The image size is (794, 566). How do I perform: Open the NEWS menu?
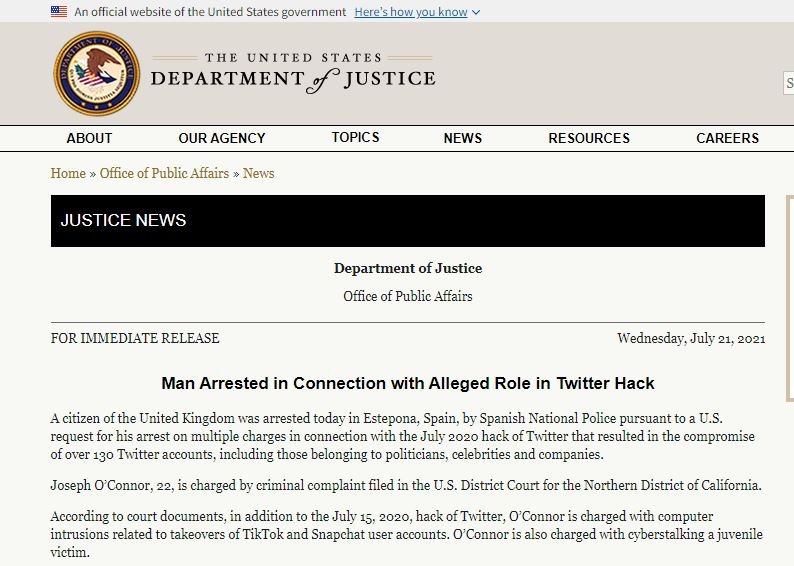tap(463, 138)
